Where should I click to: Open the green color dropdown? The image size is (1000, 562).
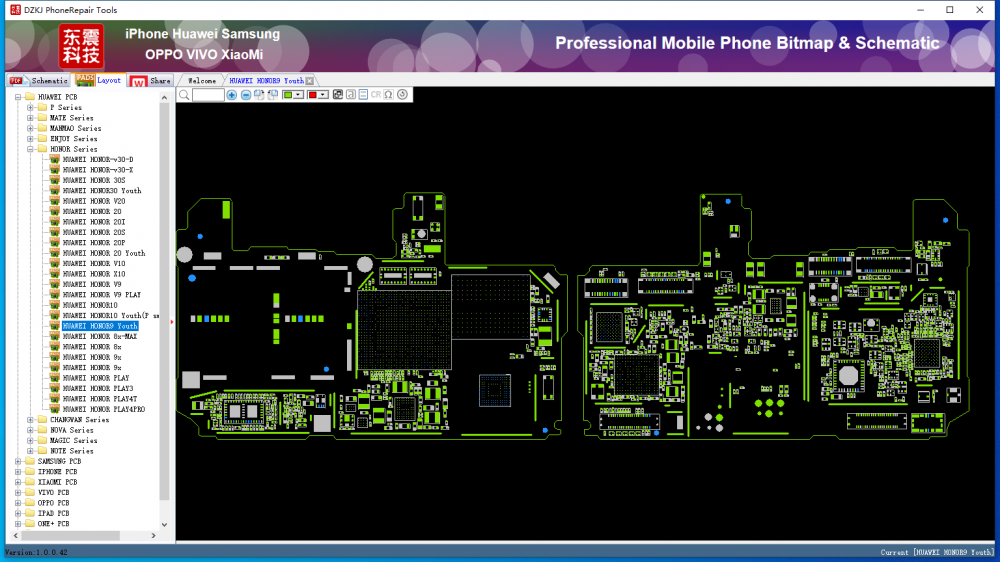(x=298, y=95)
